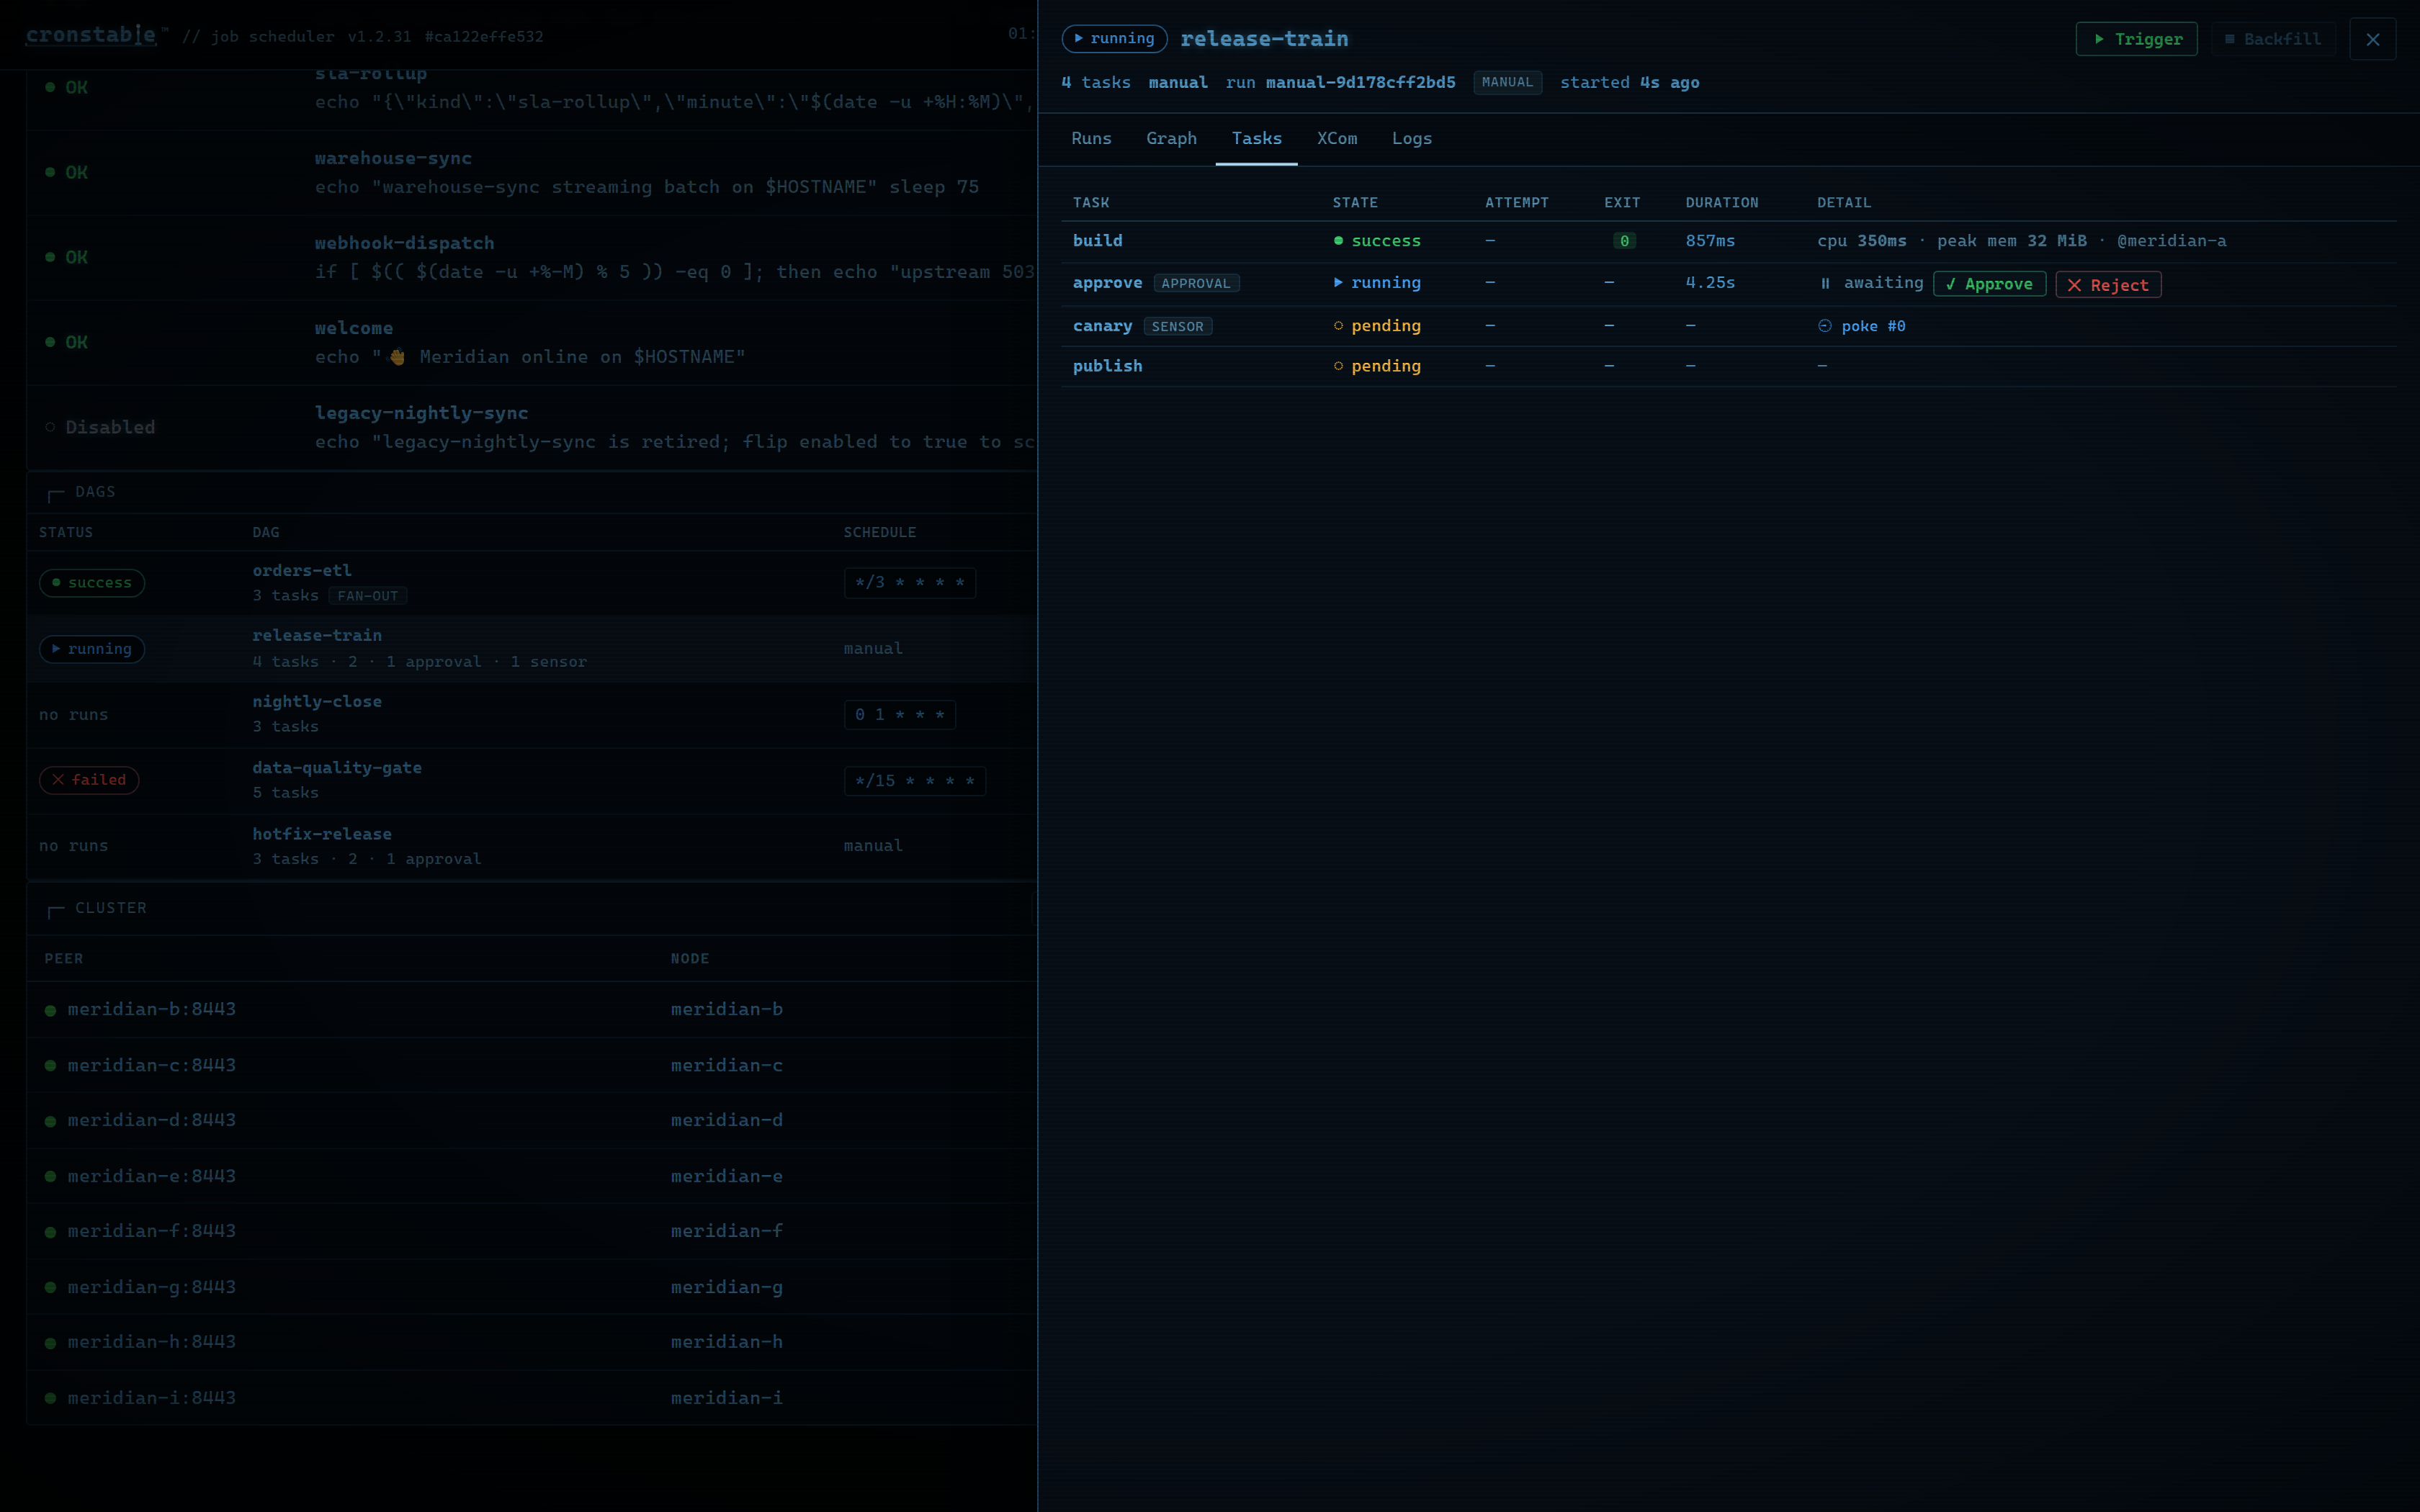Click peer meridian-h:8443
The height and width of the screenshot is (1512, 2420).
pyautogui.click(x=152, y=1342)
